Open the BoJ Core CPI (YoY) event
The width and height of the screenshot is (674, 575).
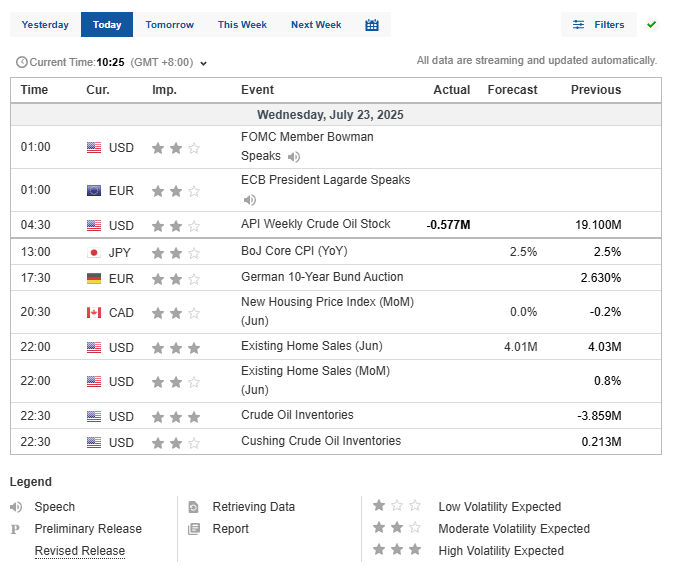pos(294,251)
